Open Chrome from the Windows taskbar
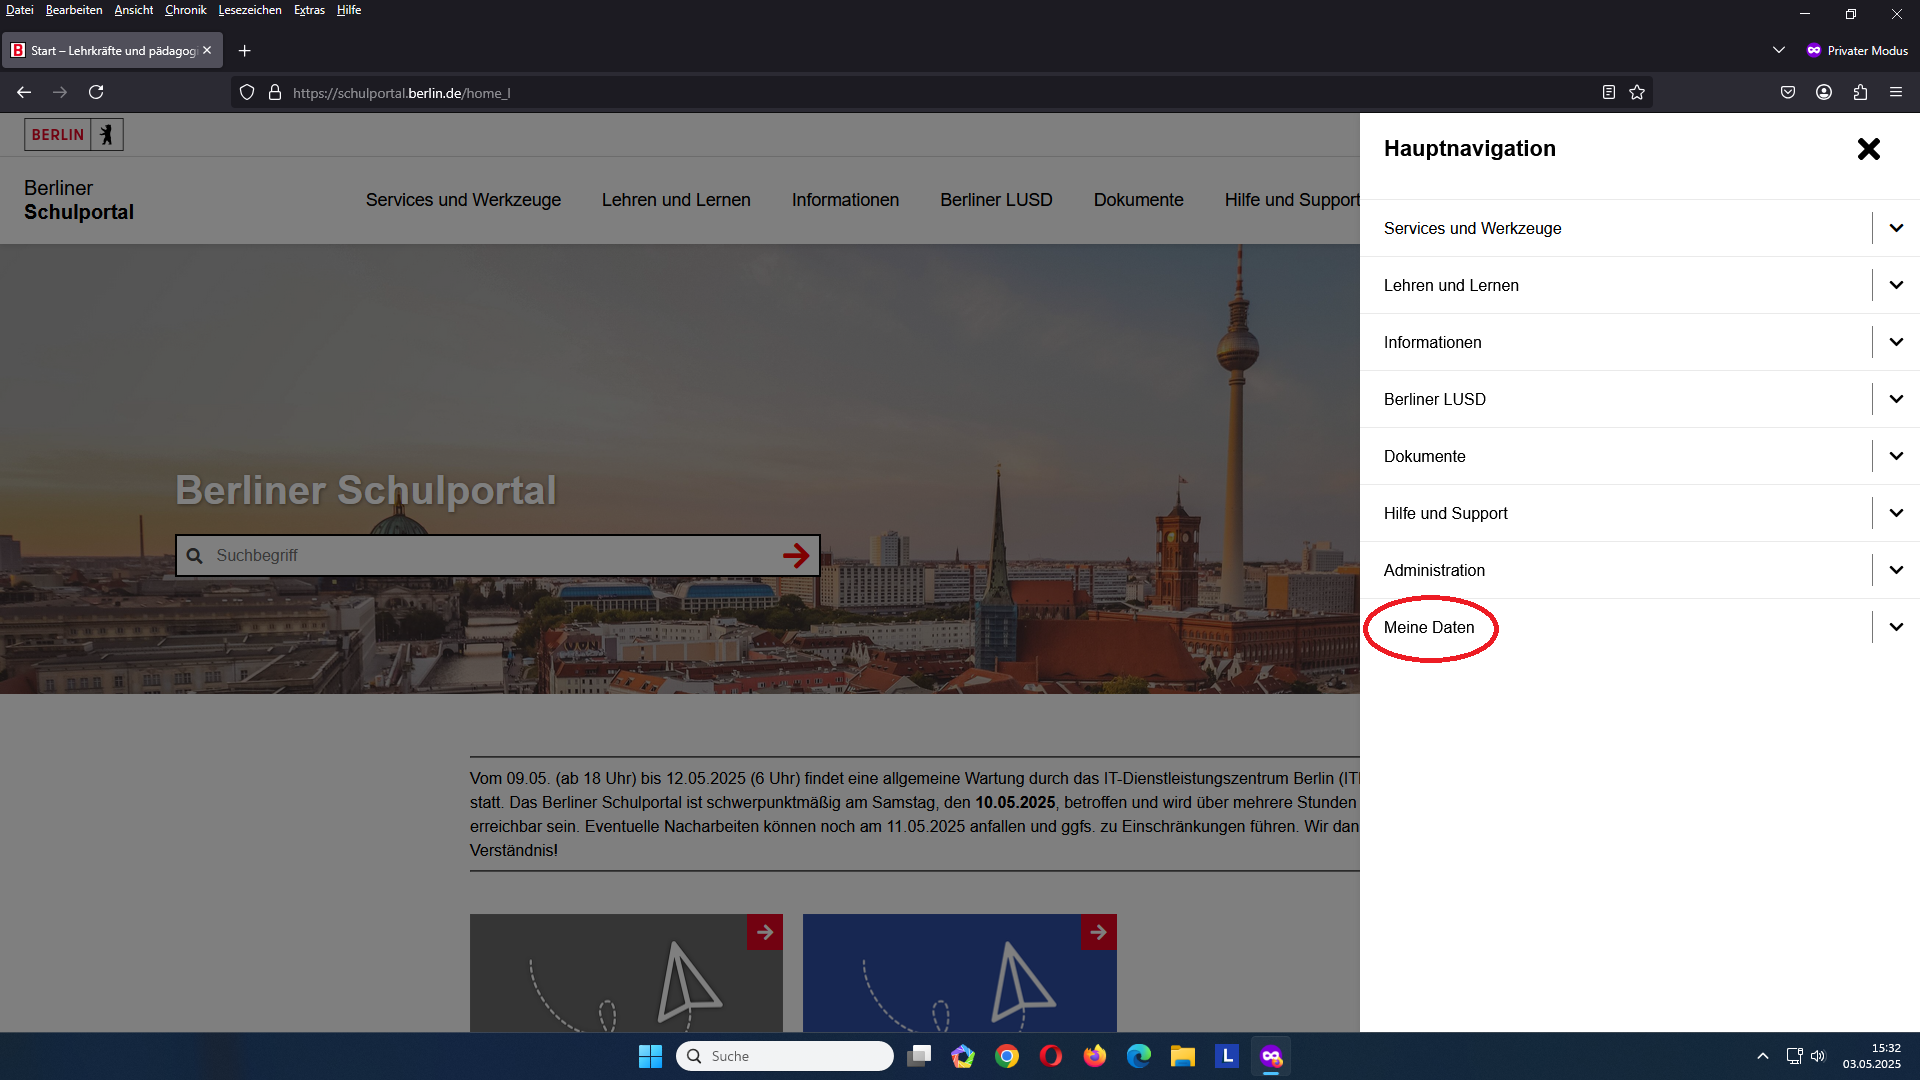1920x1080 pixels. click(x=1007, y=1056)
